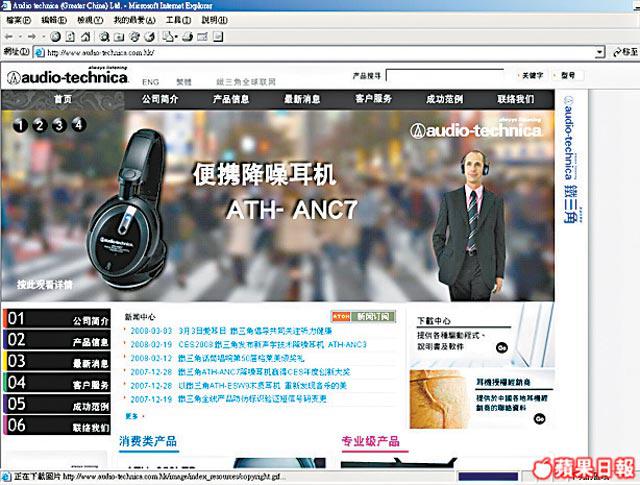Screen dimensions: 640x485
Task: Click 公司简介 in top navigation bar
Action: (160, 99)
